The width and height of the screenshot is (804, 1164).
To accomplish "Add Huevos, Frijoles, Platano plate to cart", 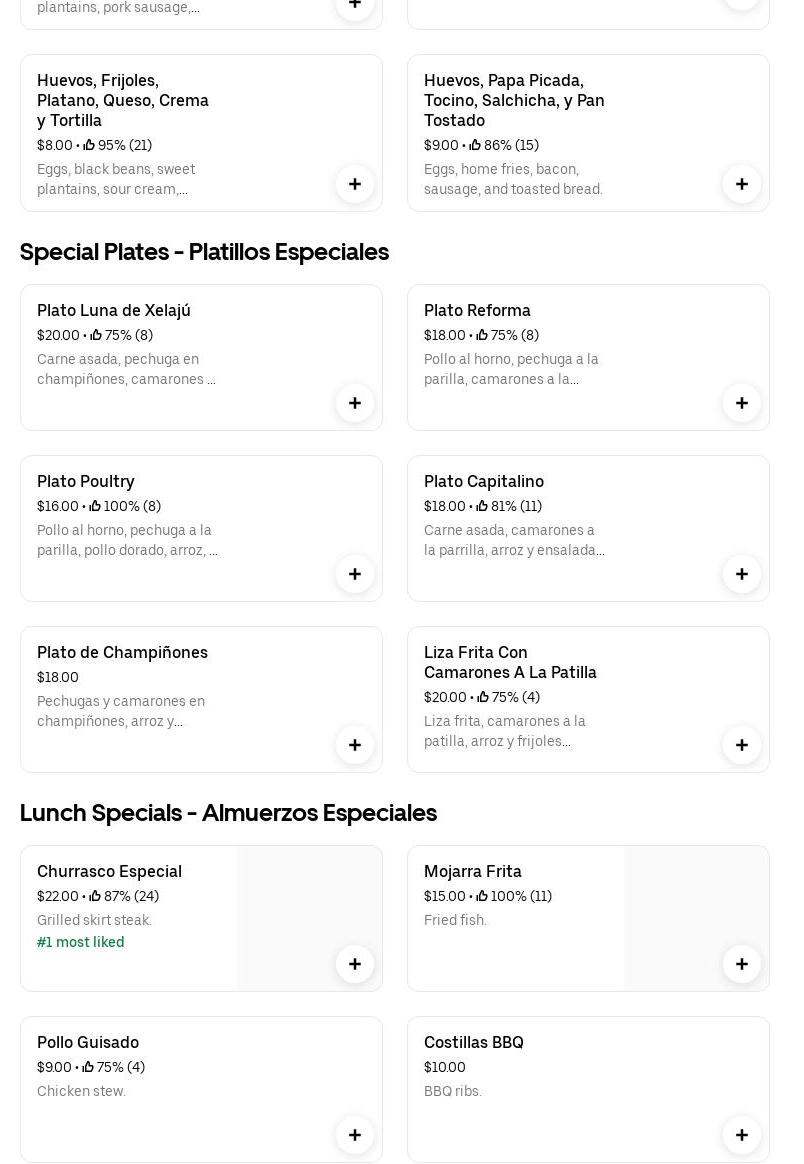I will click(x=355, y=184).
